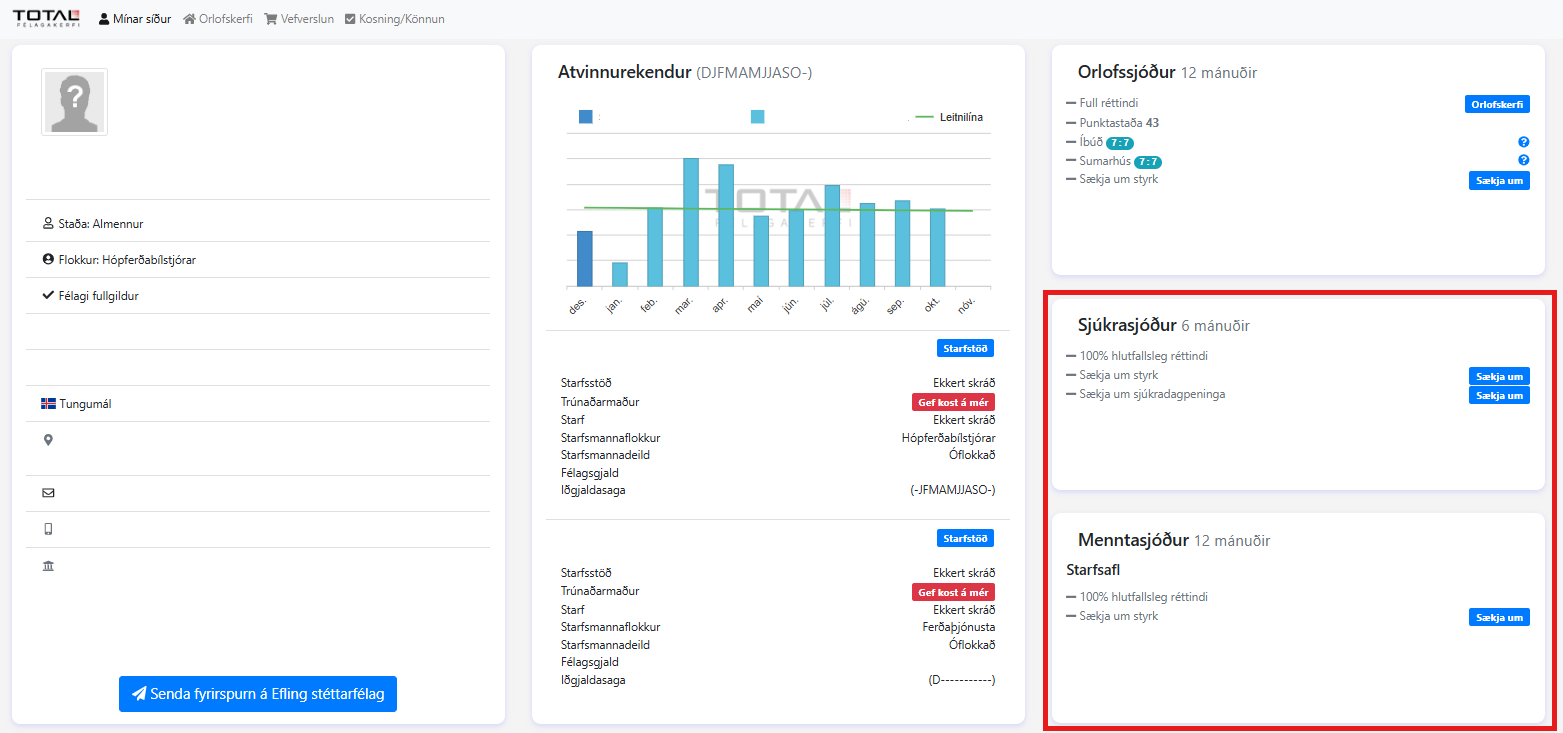Click Sækja um in the Menntasjóður card

1499,617
